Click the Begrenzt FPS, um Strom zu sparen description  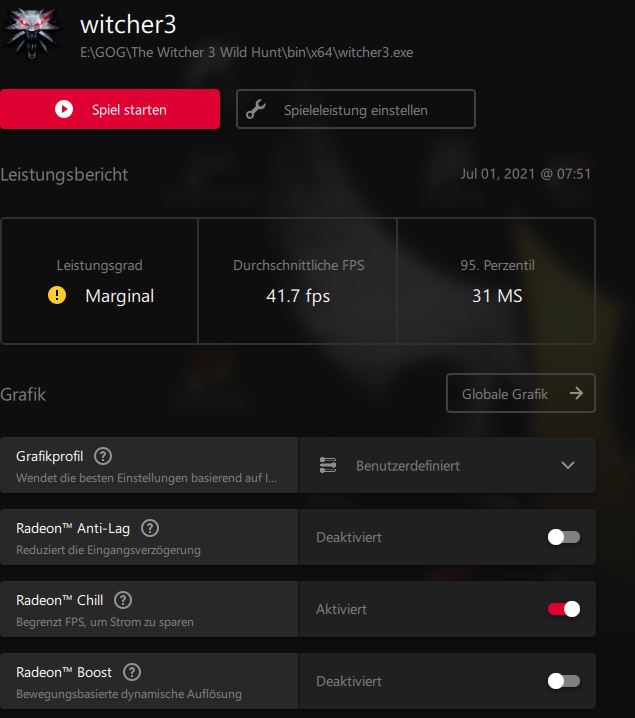pos(105,622)
